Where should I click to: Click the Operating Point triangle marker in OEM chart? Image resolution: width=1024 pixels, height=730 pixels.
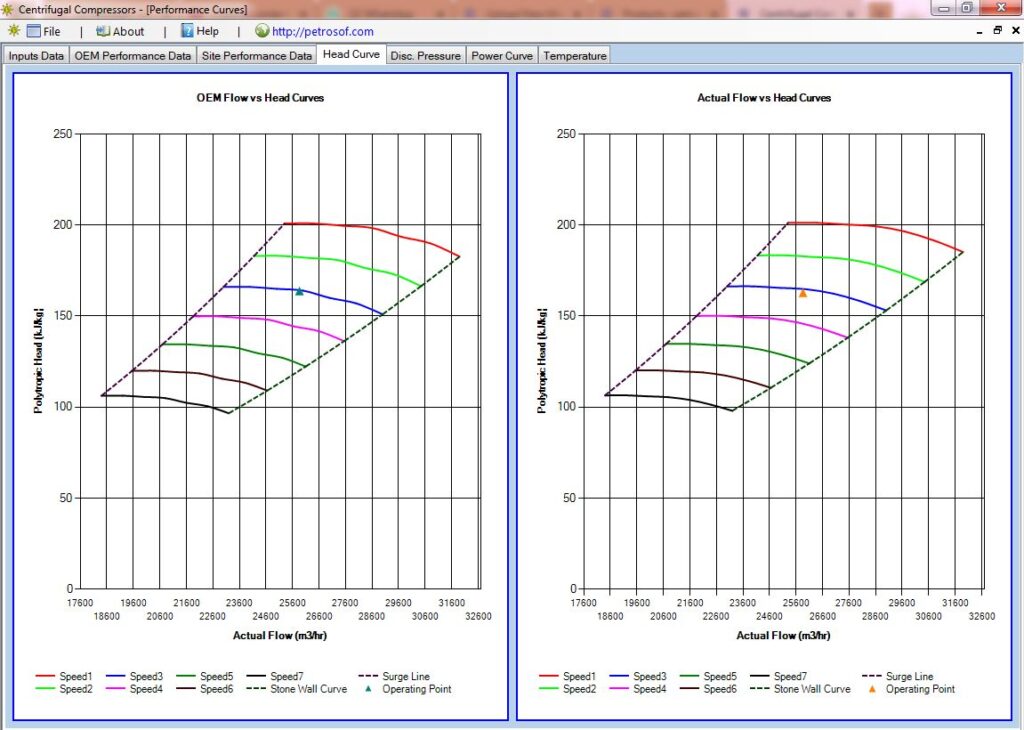(297, 291)
